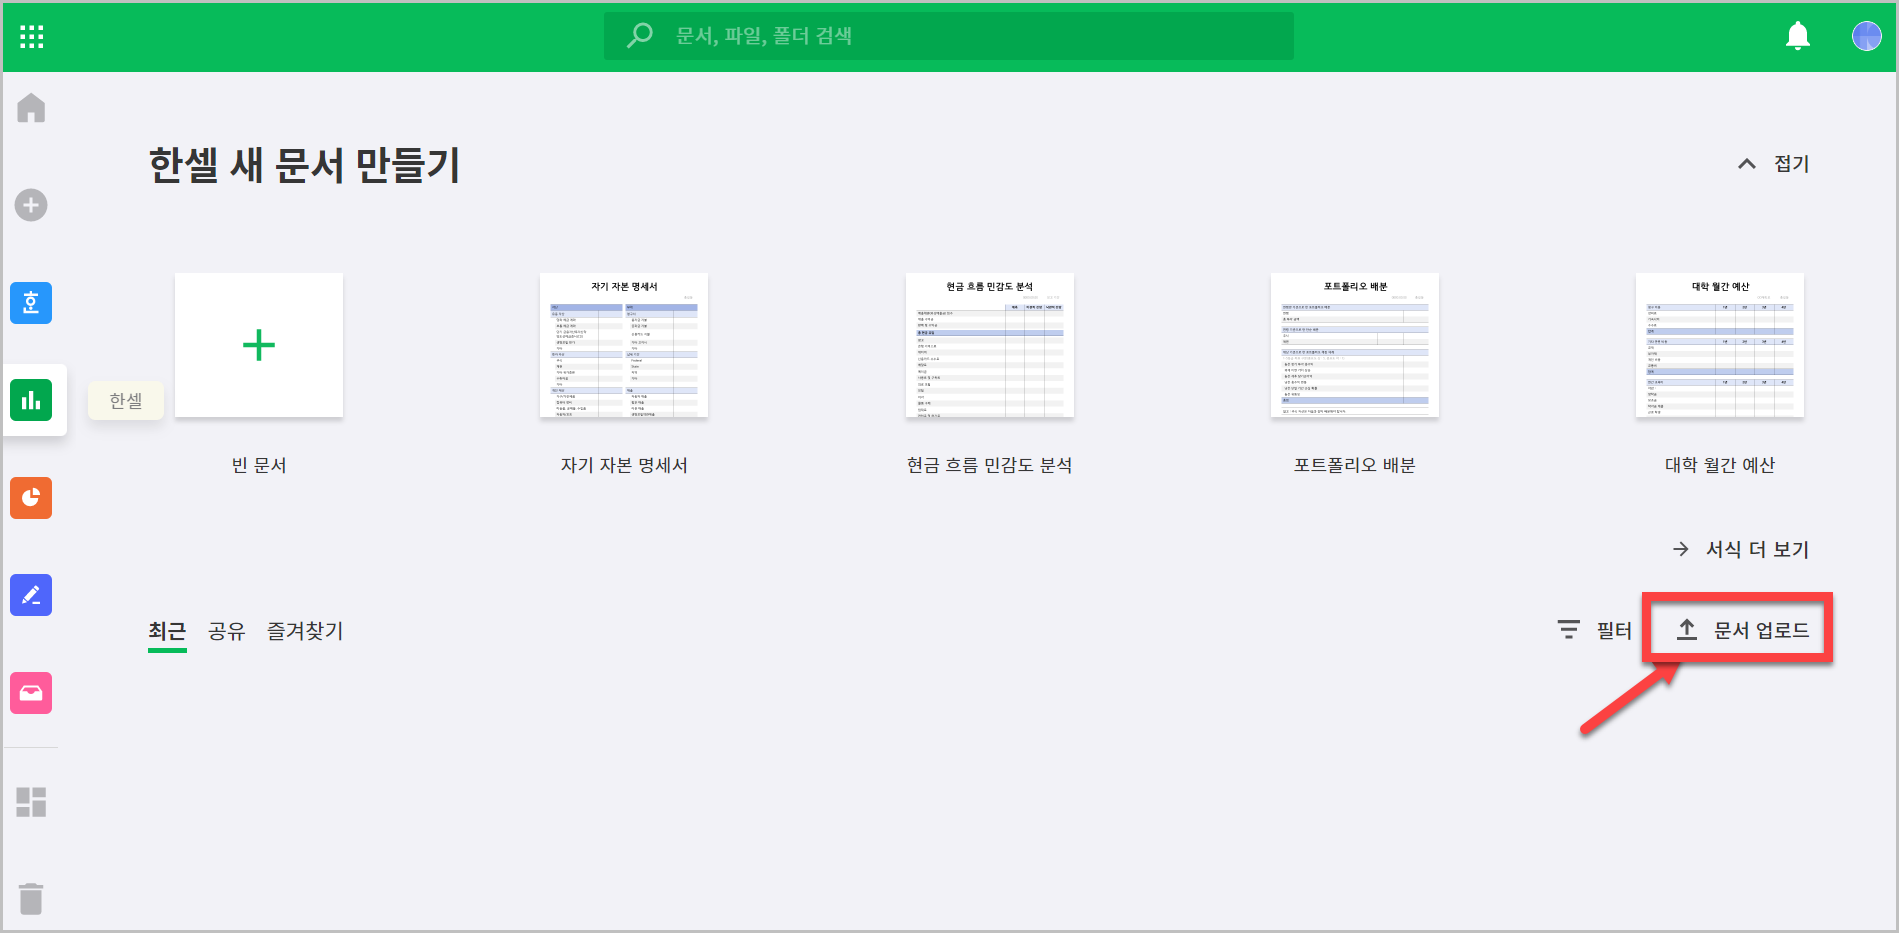
Task: Click the 서식 더 보기 link
Action: pos(1757,549)
